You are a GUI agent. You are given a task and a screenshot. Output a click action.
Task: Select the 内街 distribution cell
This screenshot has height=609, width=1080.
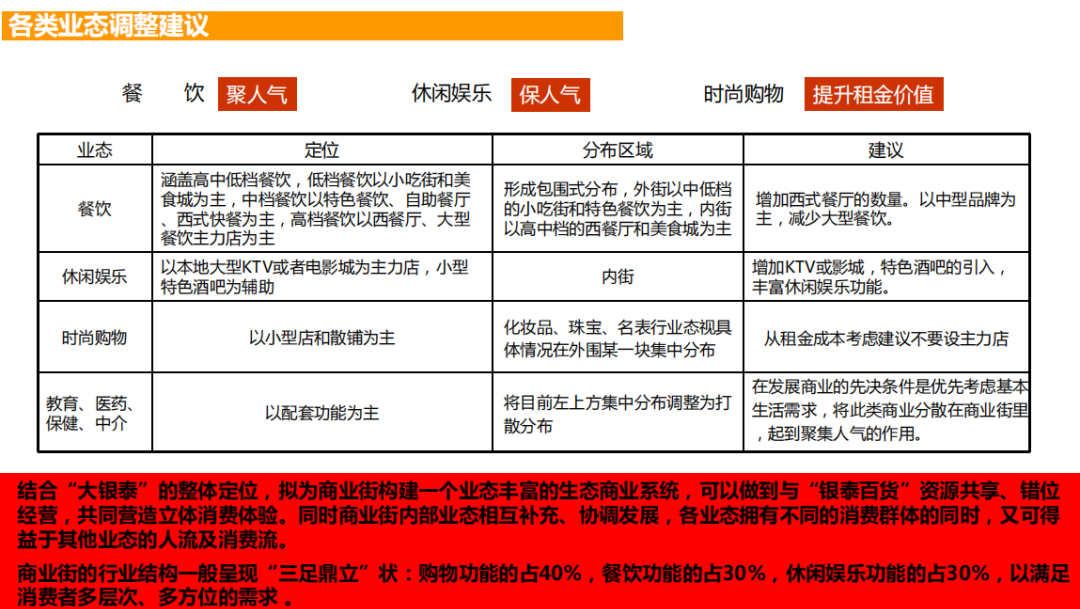pos(618,276)
